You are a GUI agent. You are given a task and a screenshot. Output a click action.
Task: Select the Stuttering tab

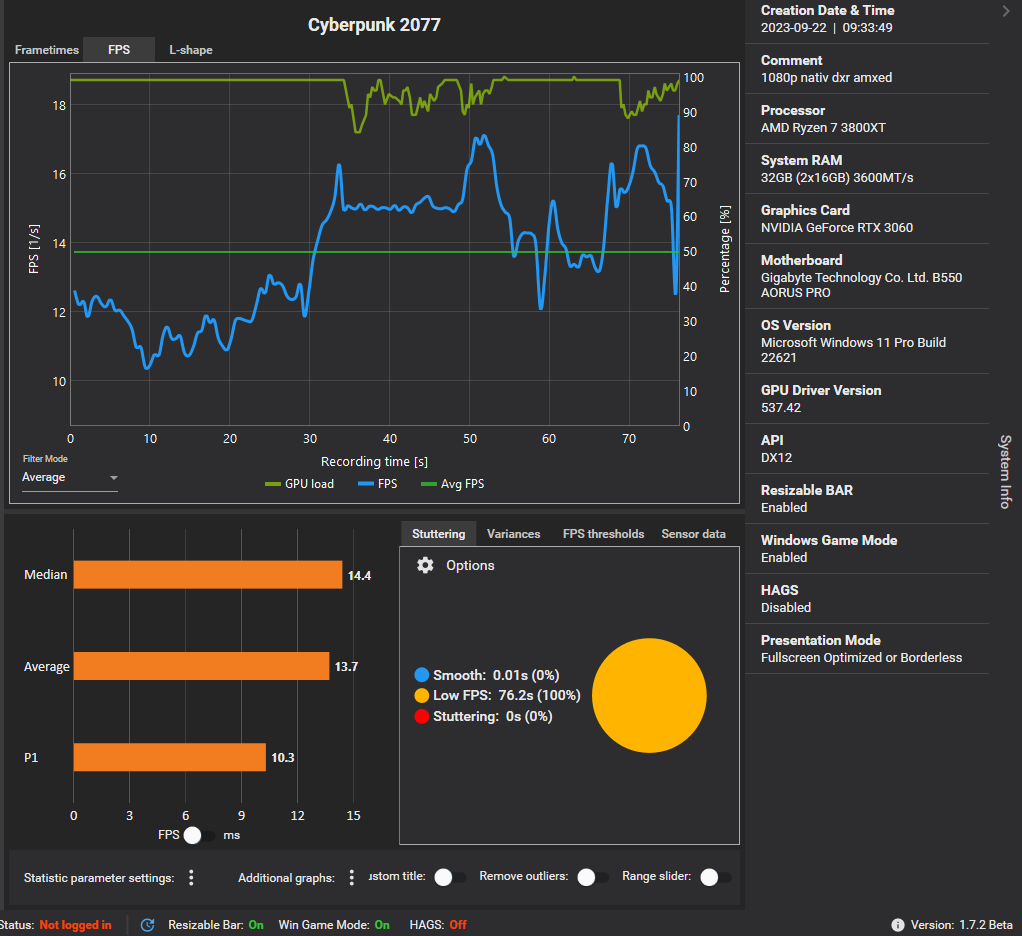[x=439, y=534]
